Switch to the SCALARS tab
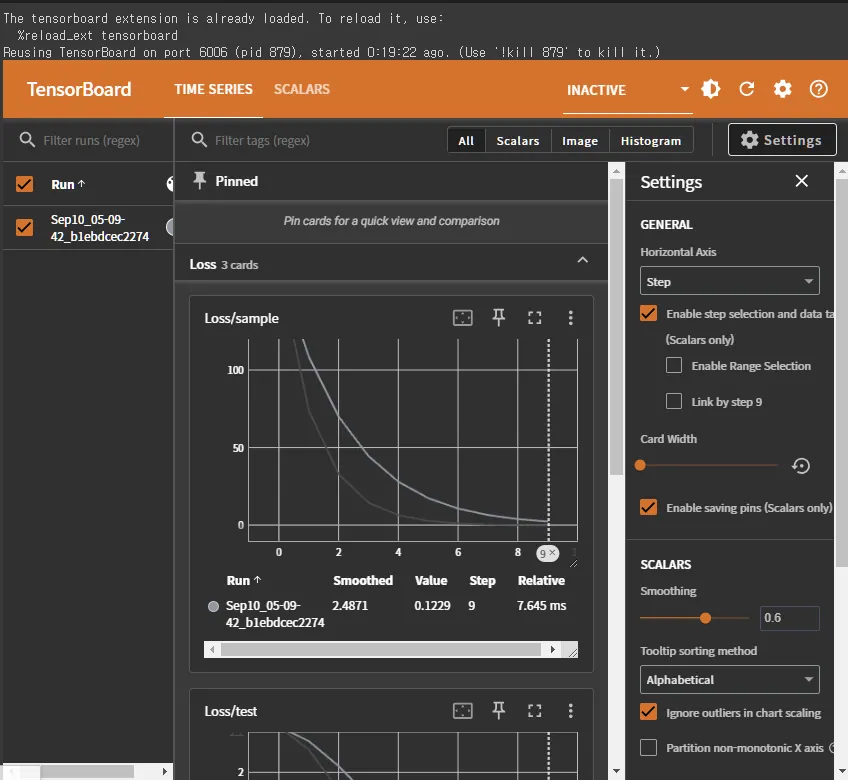 tap(302, 89)
